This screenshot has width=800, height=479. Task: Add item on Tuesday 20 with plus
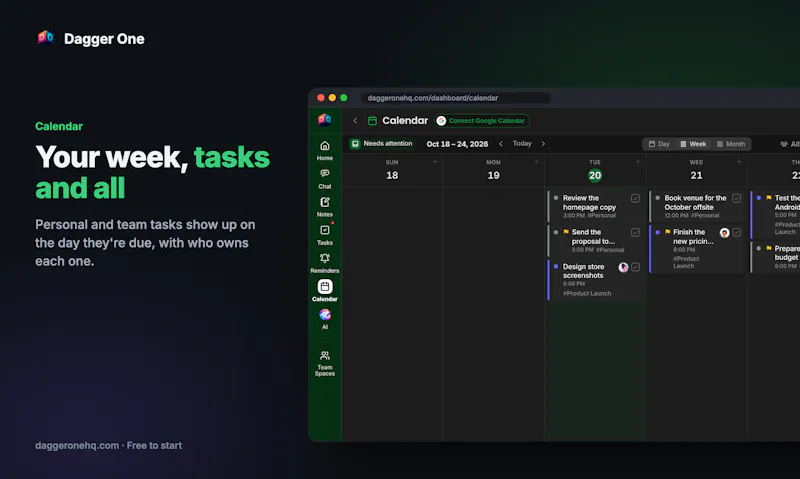click(x=637, y=162)
